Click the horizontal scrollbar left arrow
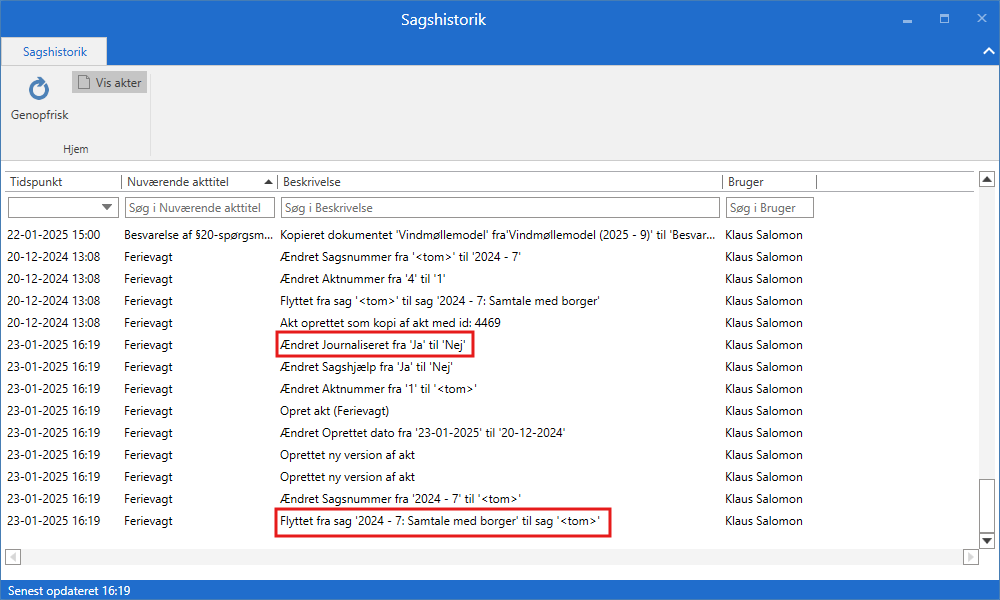 (x=13, y=556)
